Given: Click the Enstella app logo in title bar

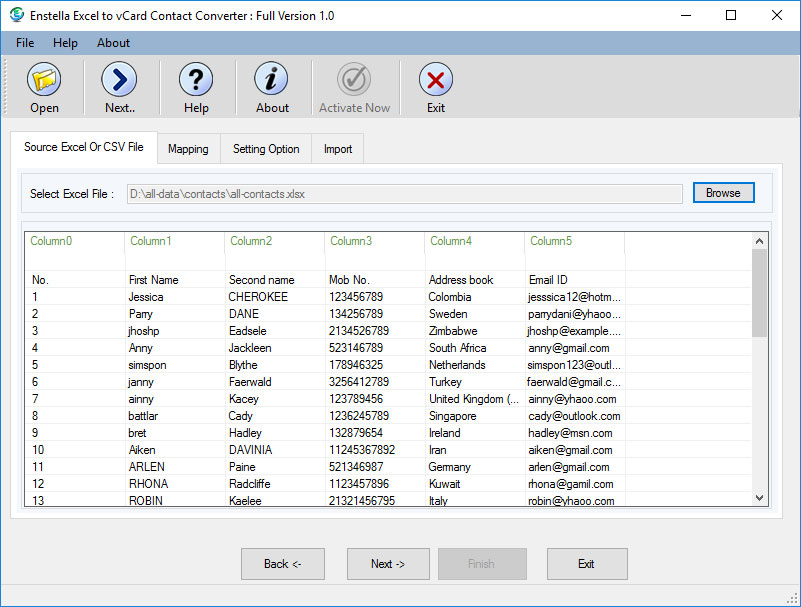Looking at the screenshot, I should (x=17, y=15).
